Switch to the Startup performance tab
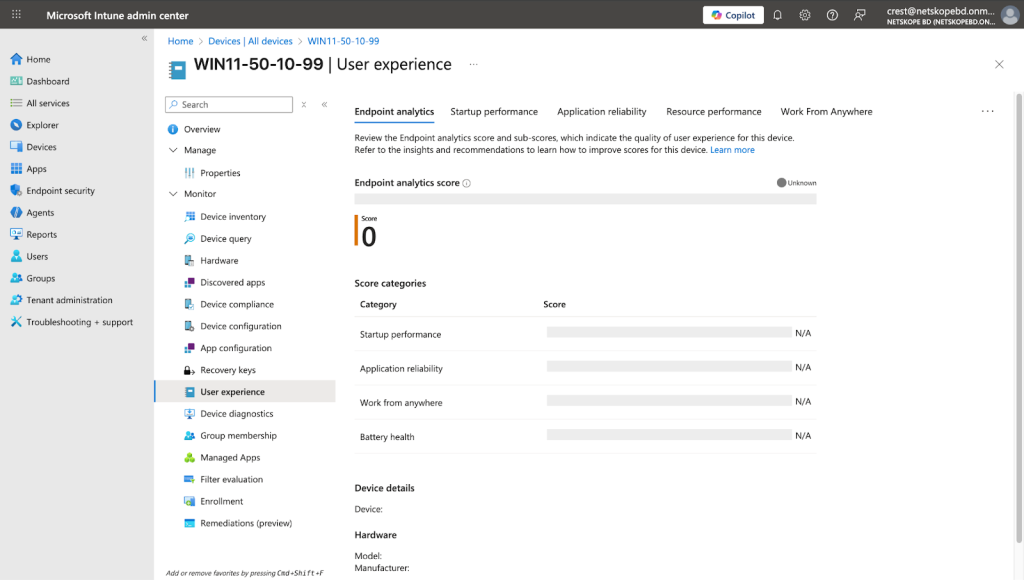 click(x=494, y=112)
